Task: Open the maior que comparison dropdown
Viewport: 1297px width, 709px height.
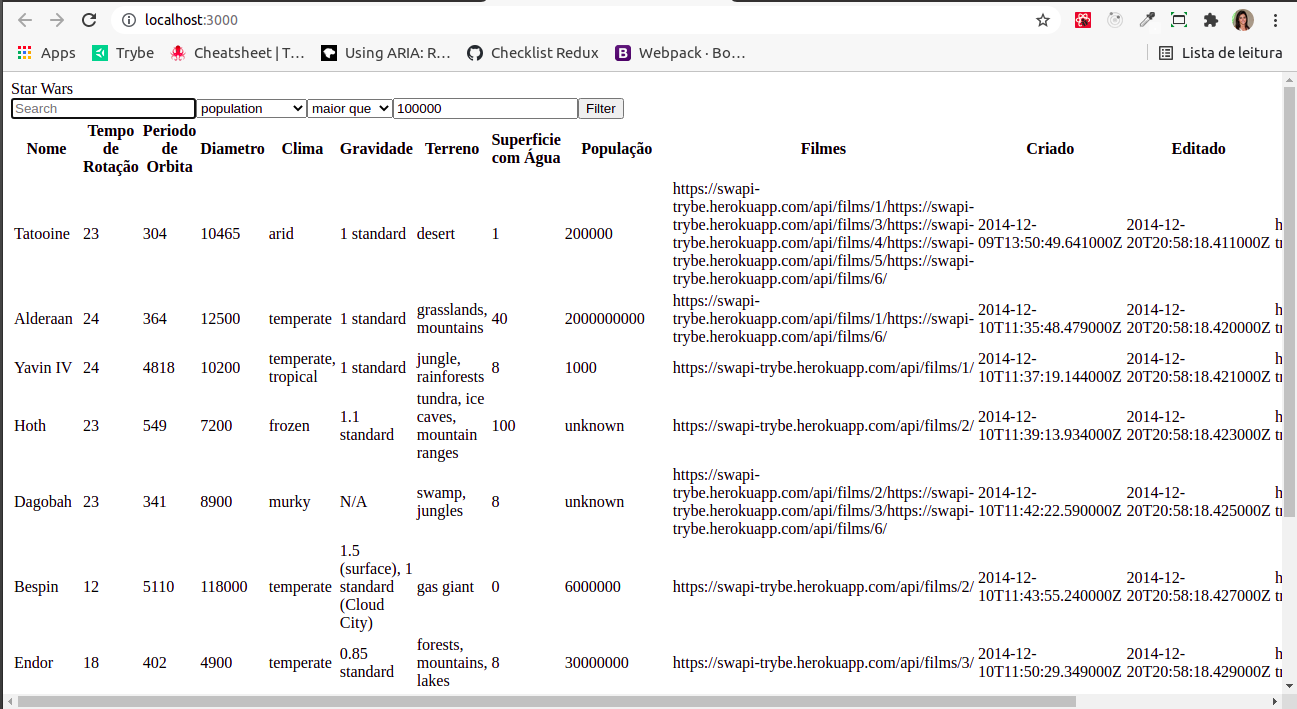Action: point(350,108)
